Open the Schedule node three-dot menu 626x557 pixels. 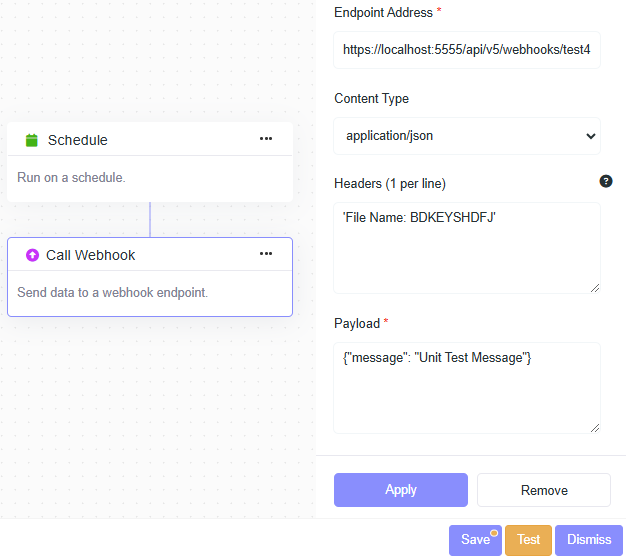266,139
